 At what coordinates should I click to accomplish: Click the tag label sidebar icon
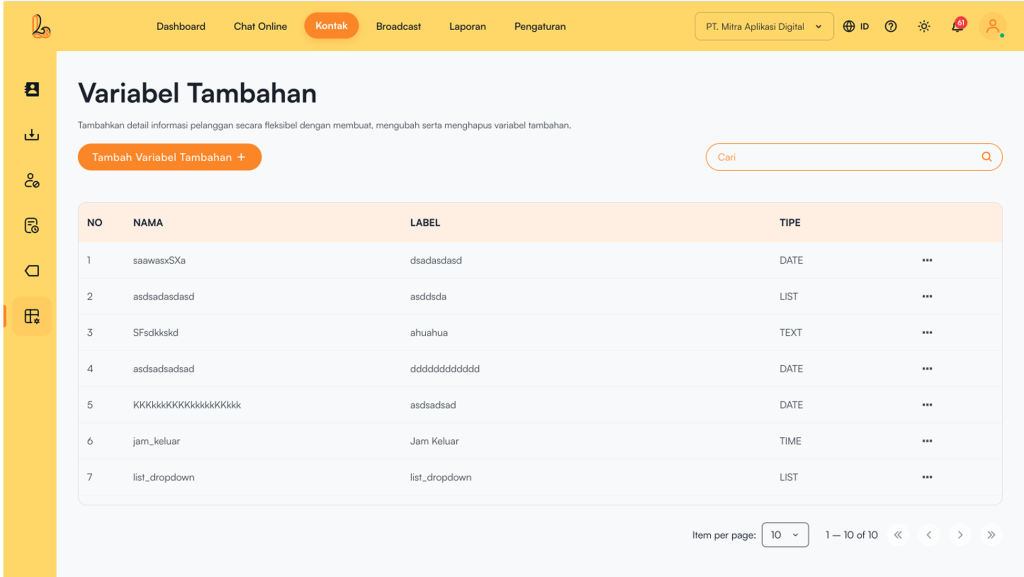click(x=31, y=271)
